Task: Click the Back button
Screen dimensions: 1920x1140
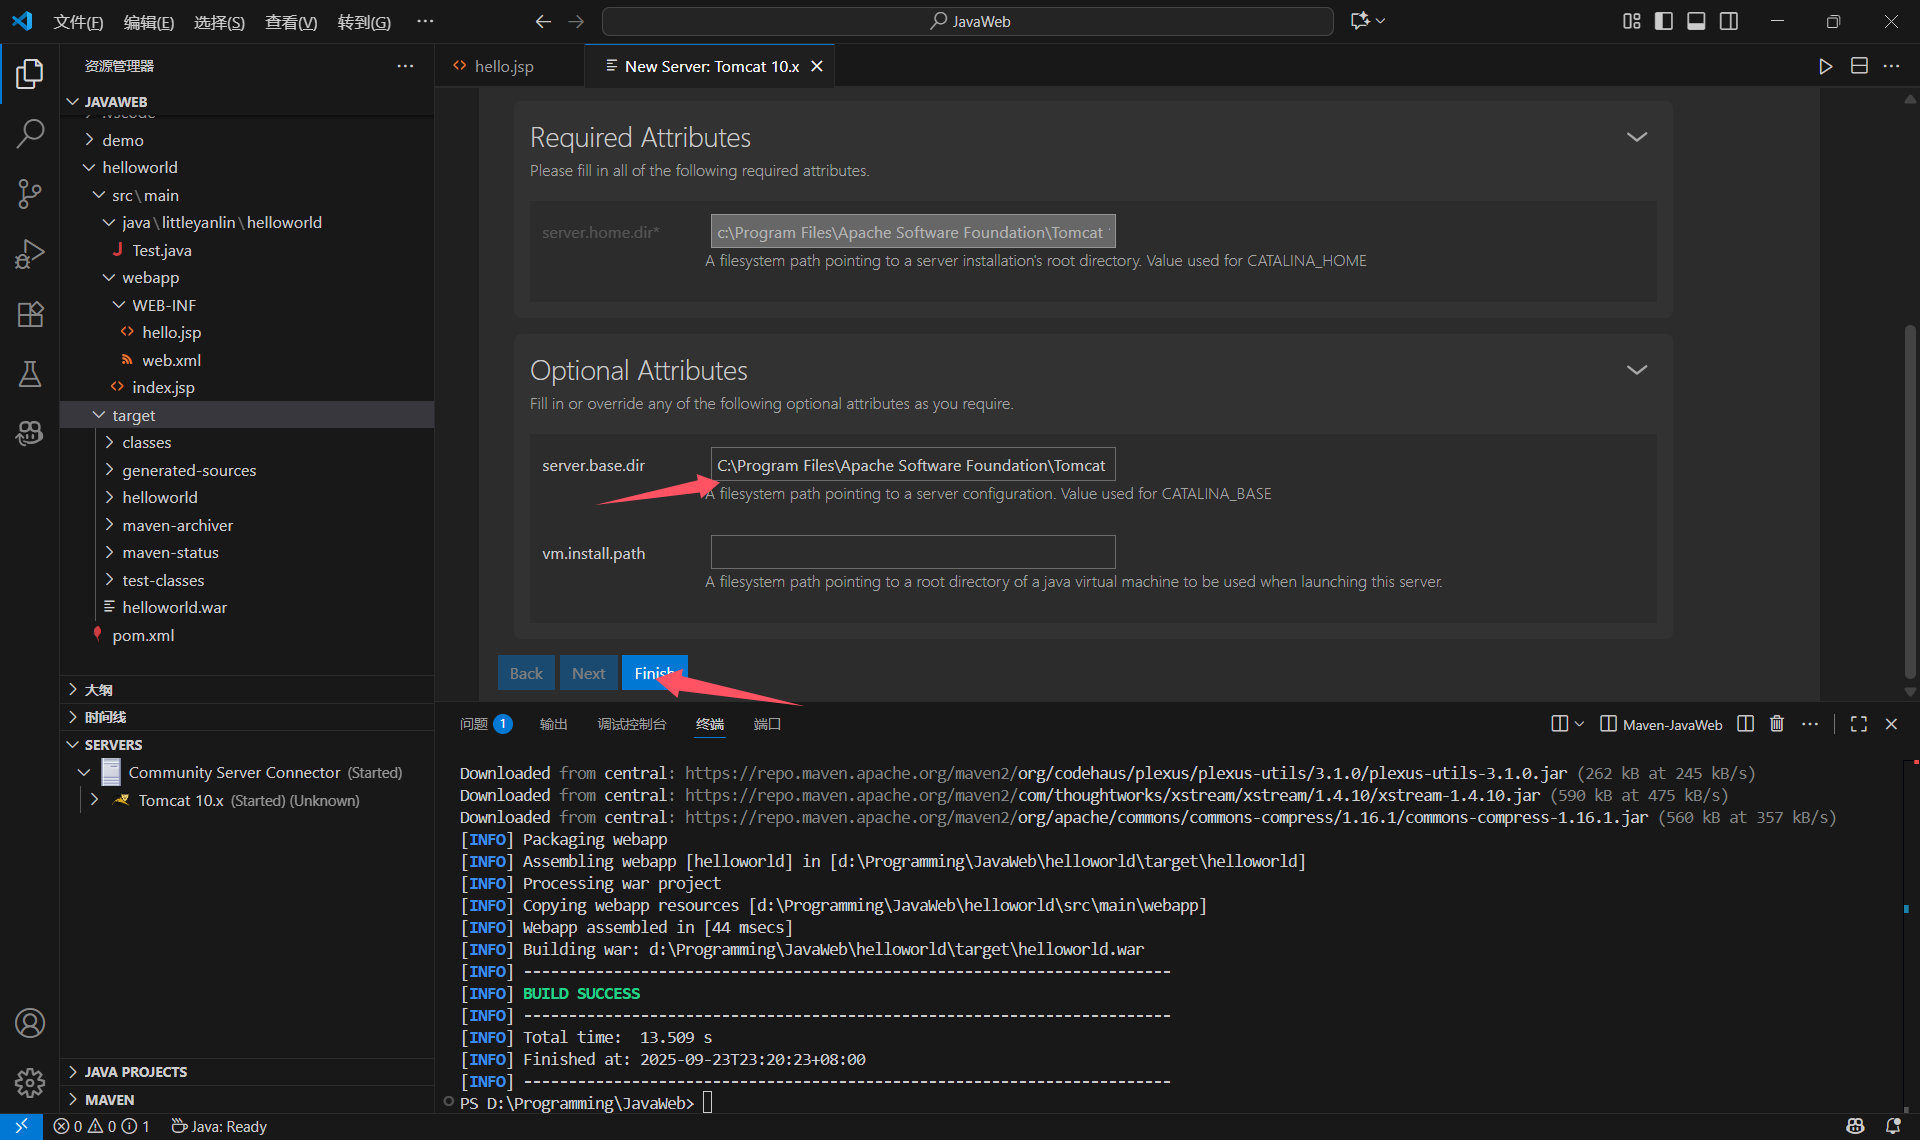Action: (526, 673)
